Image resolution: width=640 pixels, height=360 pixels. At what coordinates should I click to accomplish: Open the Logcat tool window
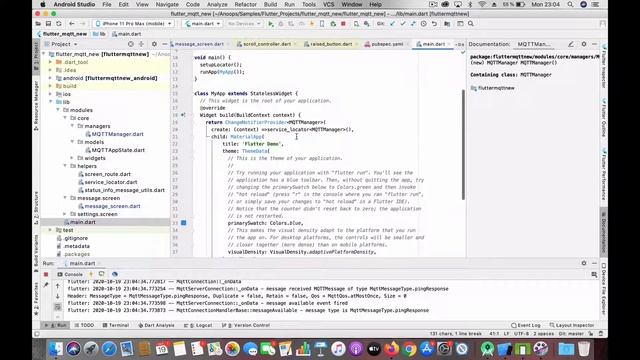tap(198, 325)
